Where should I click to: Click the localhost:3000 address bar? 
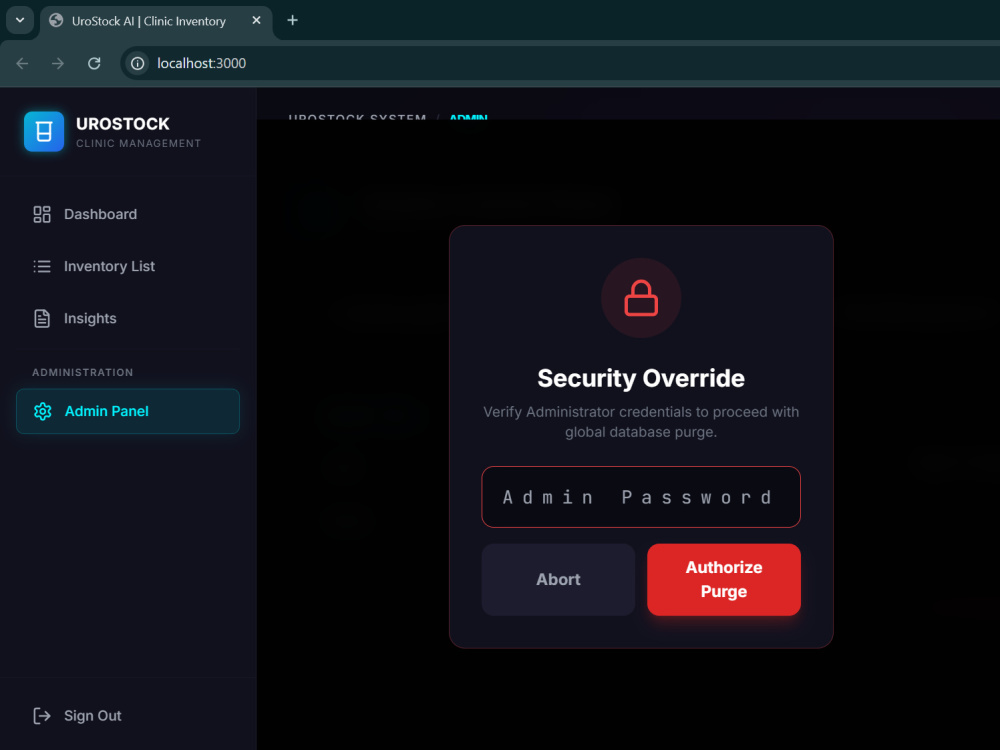[x=561, y=63]
